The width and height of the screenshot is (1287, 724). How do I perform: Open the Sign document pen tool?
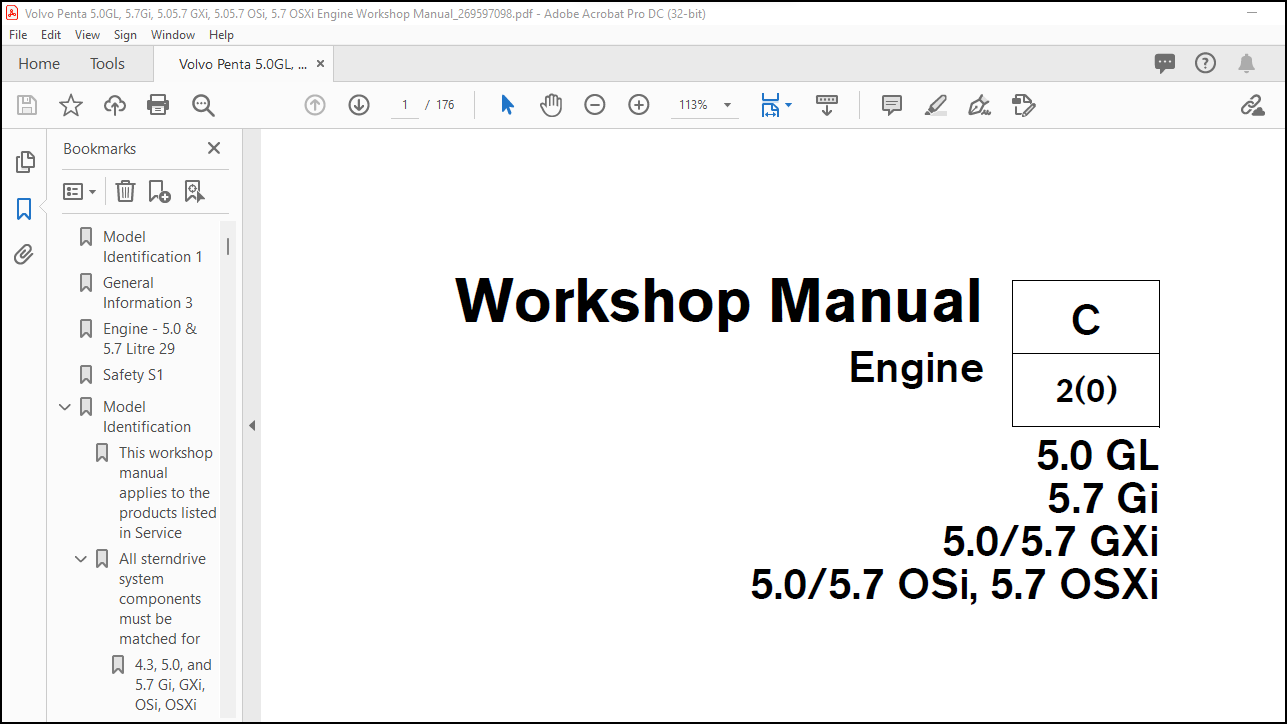point(980,105)
